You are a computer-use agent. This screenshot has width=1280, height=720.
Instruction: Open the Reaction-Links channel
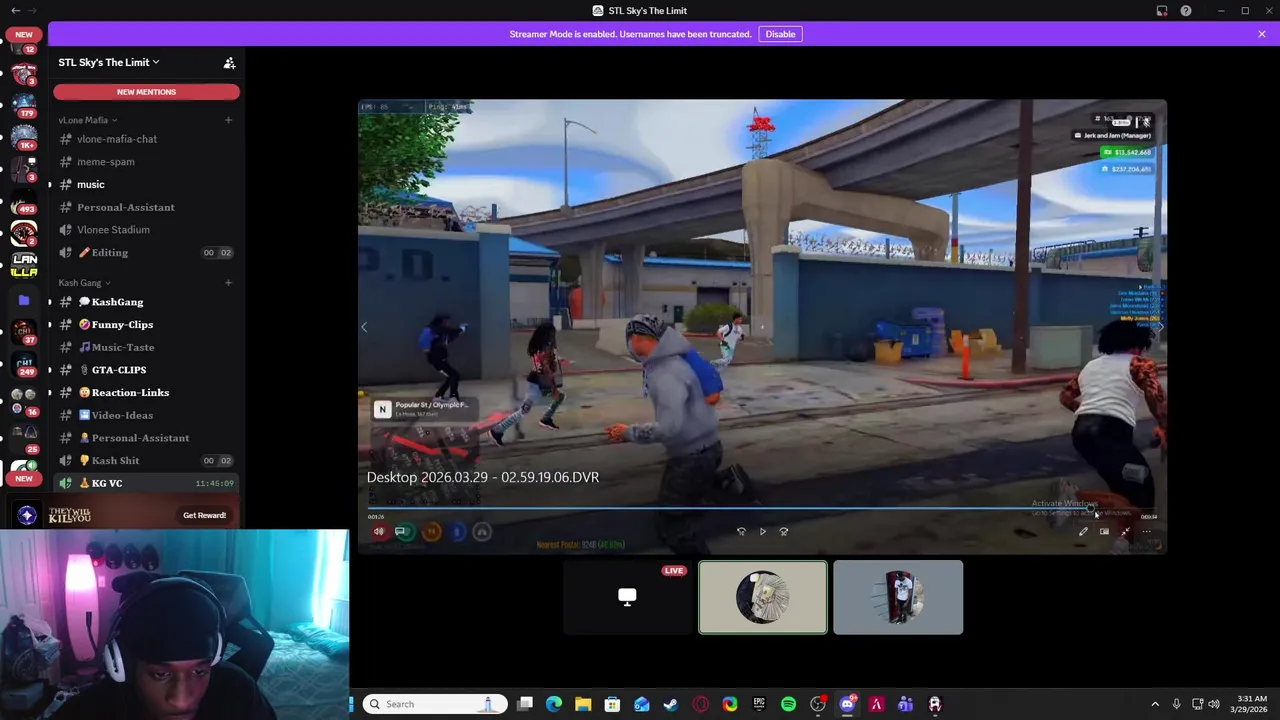pos(145,393)
